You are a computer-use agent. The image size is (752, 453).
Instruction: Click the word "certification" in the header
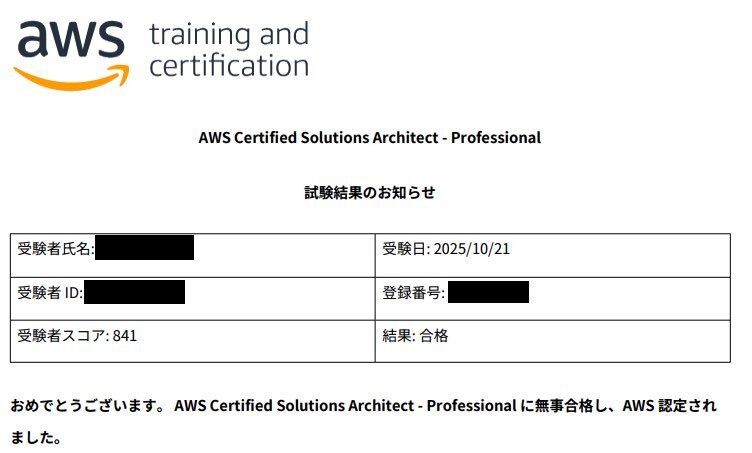click(228, 66)
